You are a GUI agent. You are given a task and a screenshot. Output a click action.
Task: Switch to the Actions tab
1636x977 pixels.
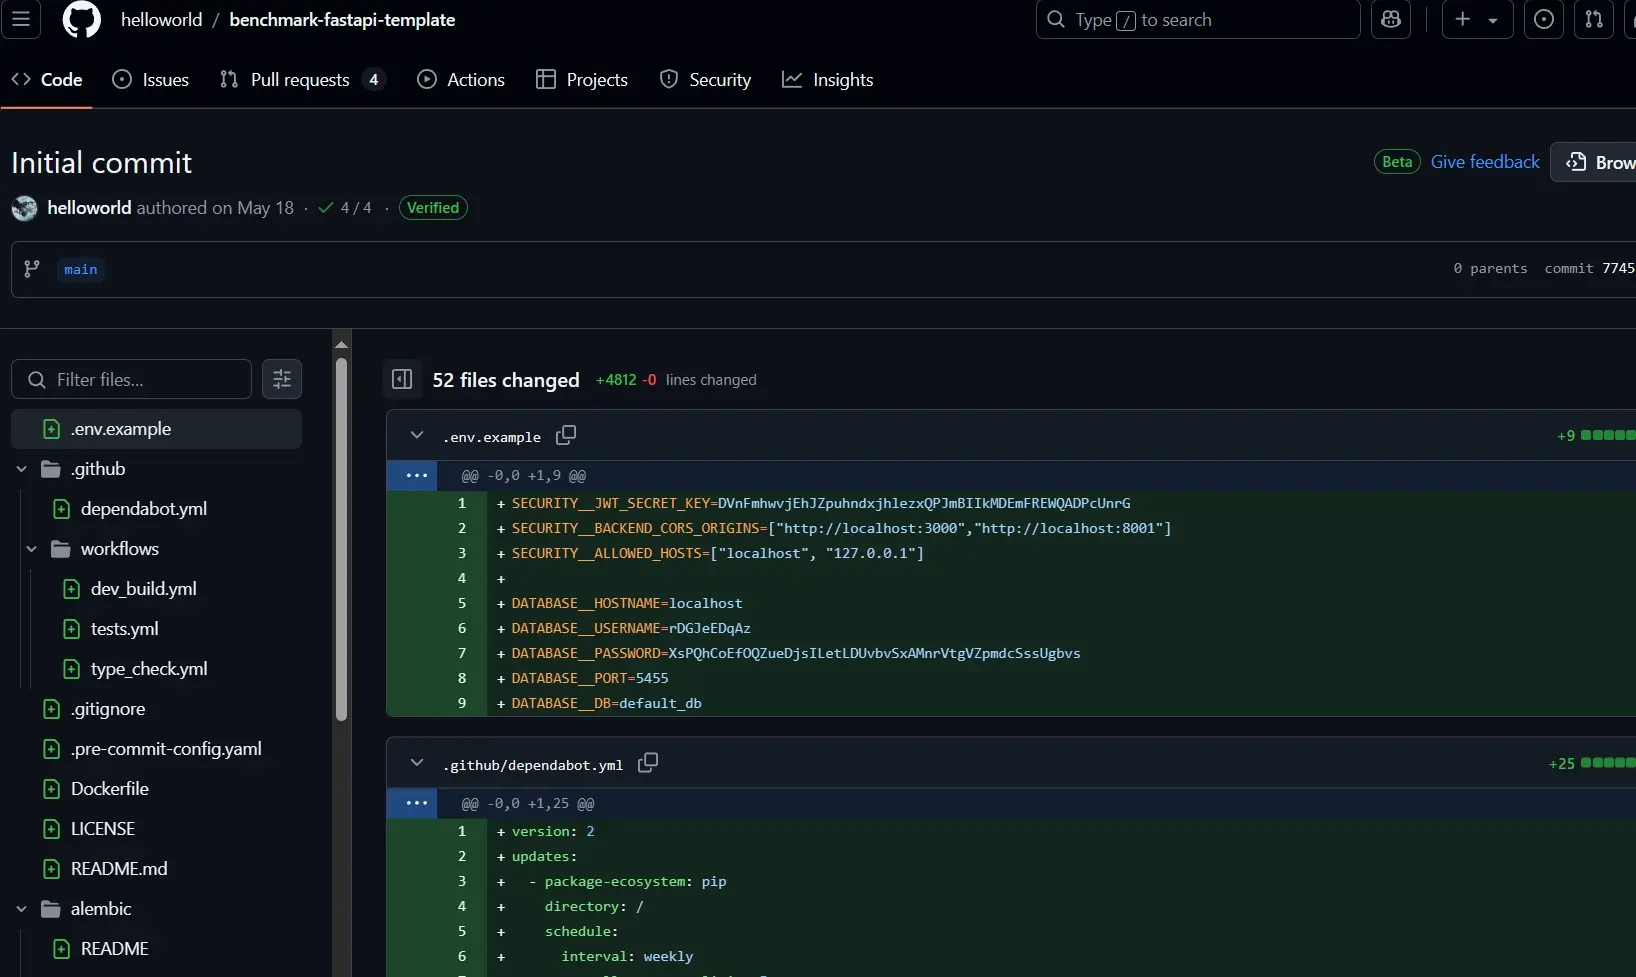(461, 80)
